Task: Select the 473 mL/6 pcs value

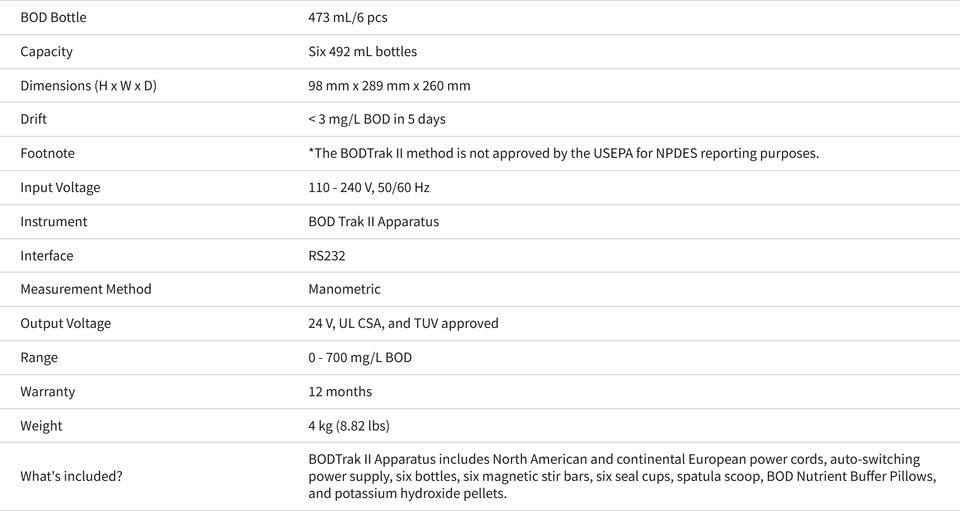Action: click(x=348, y=17)
